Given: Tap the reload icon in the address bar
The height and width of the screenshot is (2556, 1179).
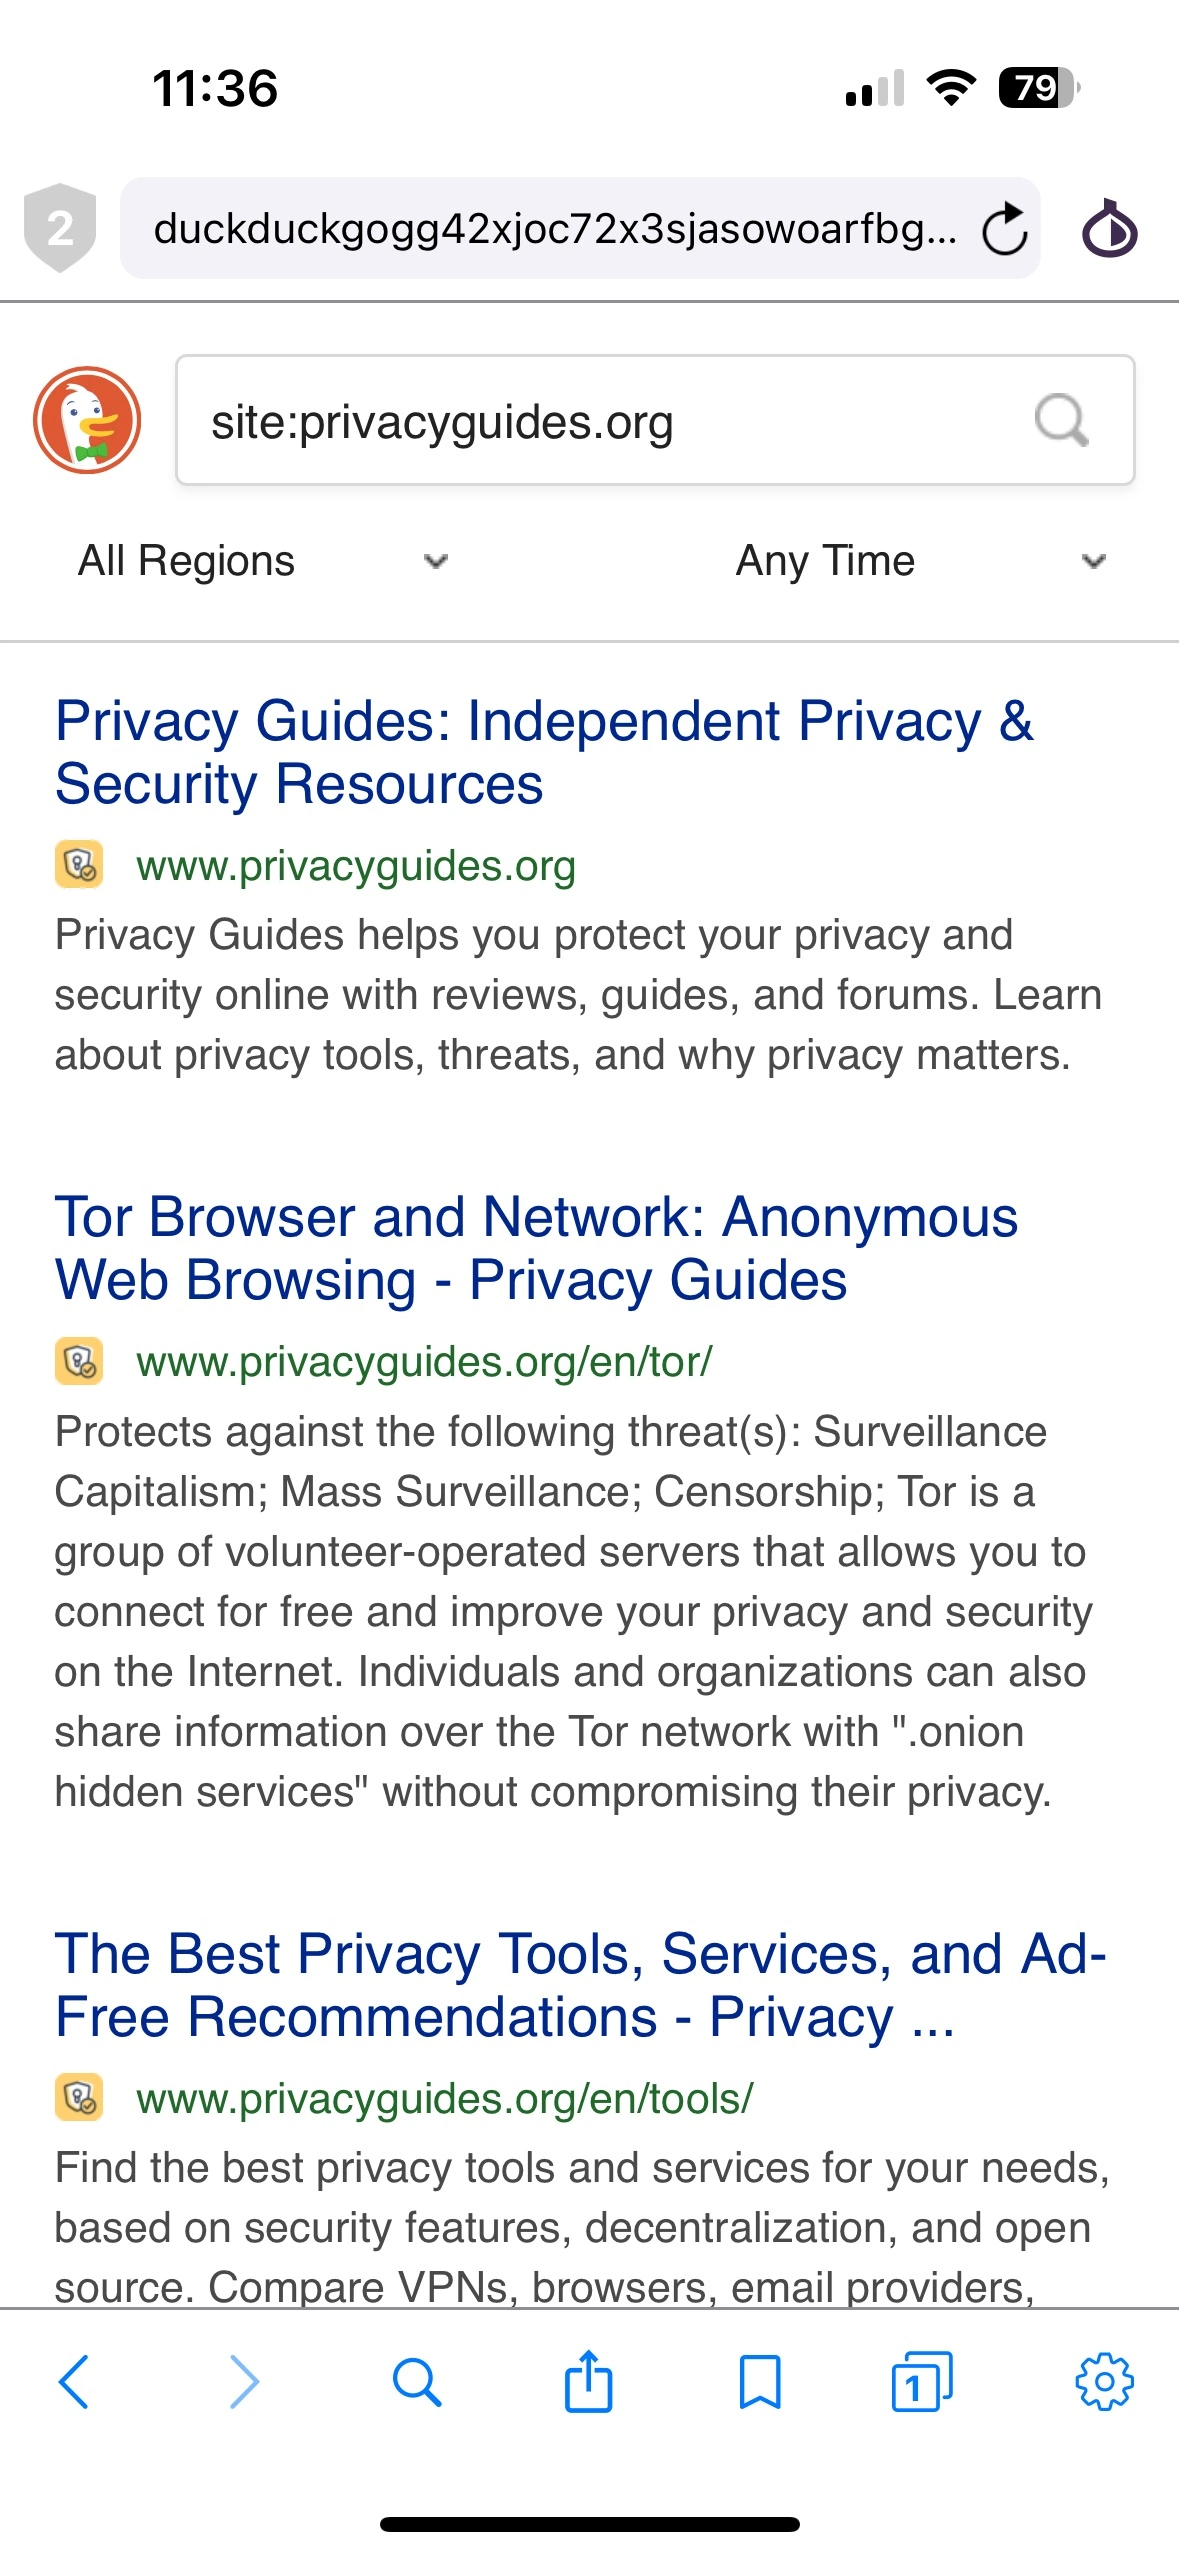Looking at the screenshot, I should [1003, 232].
